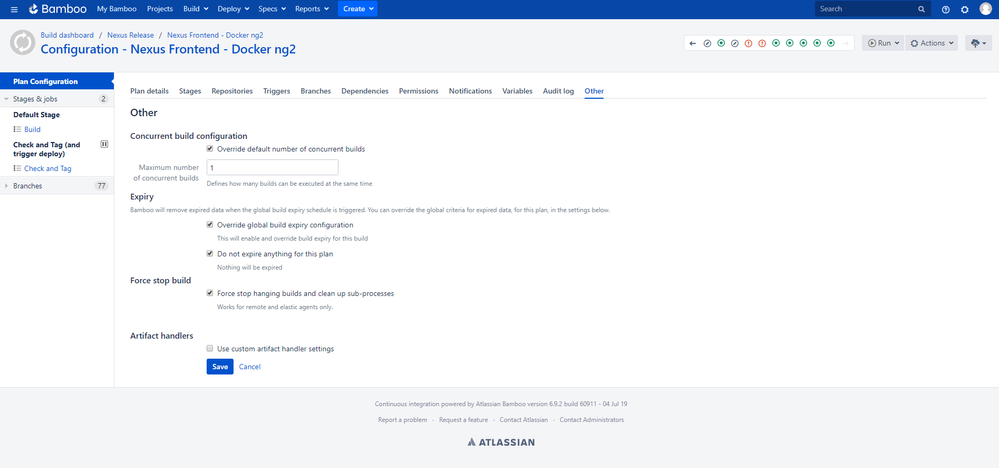Click the Build job list icon
Image resolution: width=999 pixels, height=468 pixels.
coord(17,129)
